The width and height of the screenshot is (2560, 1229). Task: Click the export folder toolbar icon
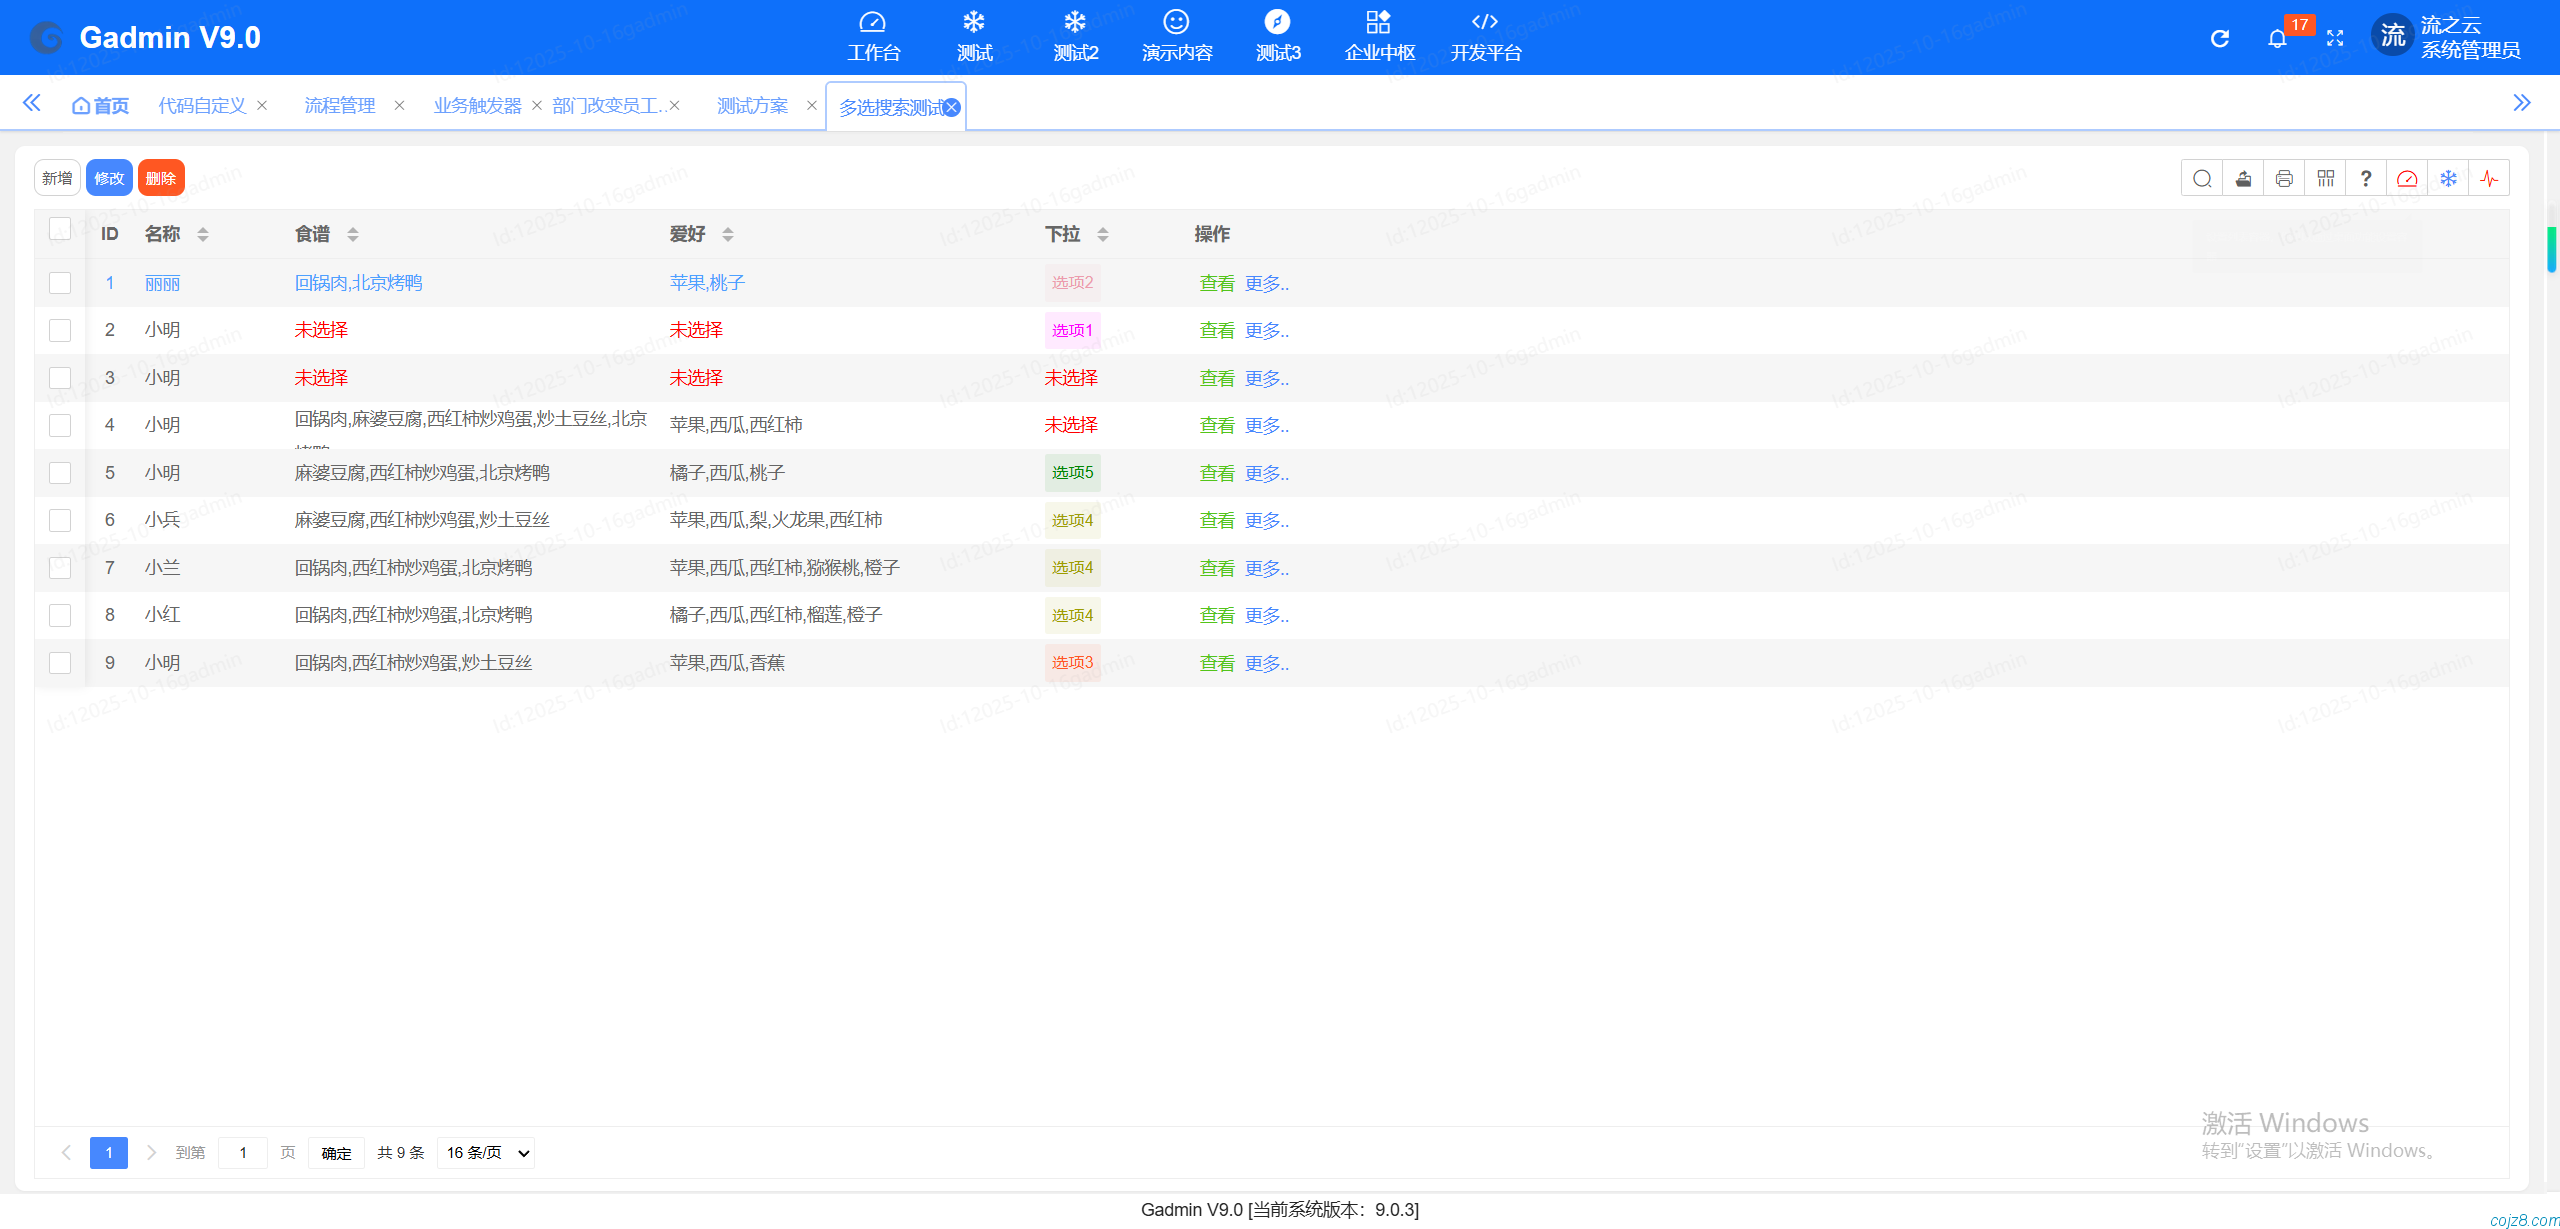click(x=2243, y=179)
